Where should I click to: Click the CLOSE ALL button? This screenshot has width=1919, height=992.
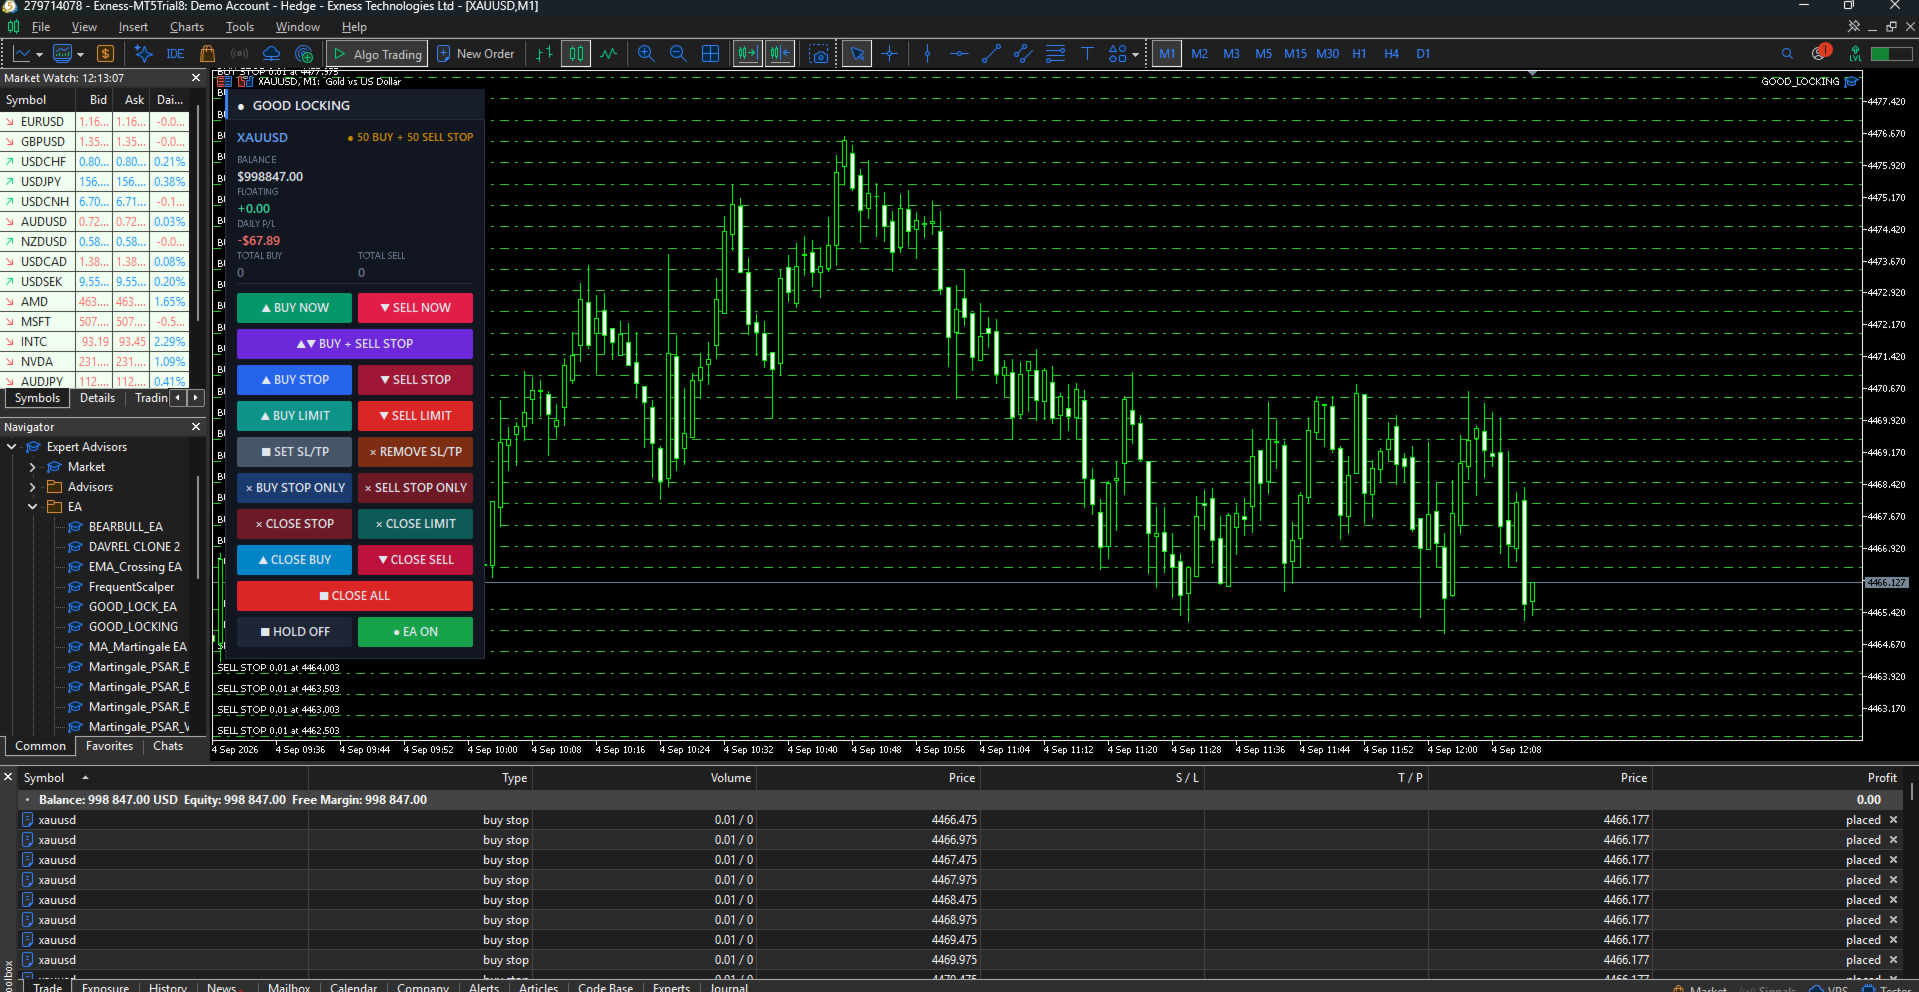coord(355,596)
